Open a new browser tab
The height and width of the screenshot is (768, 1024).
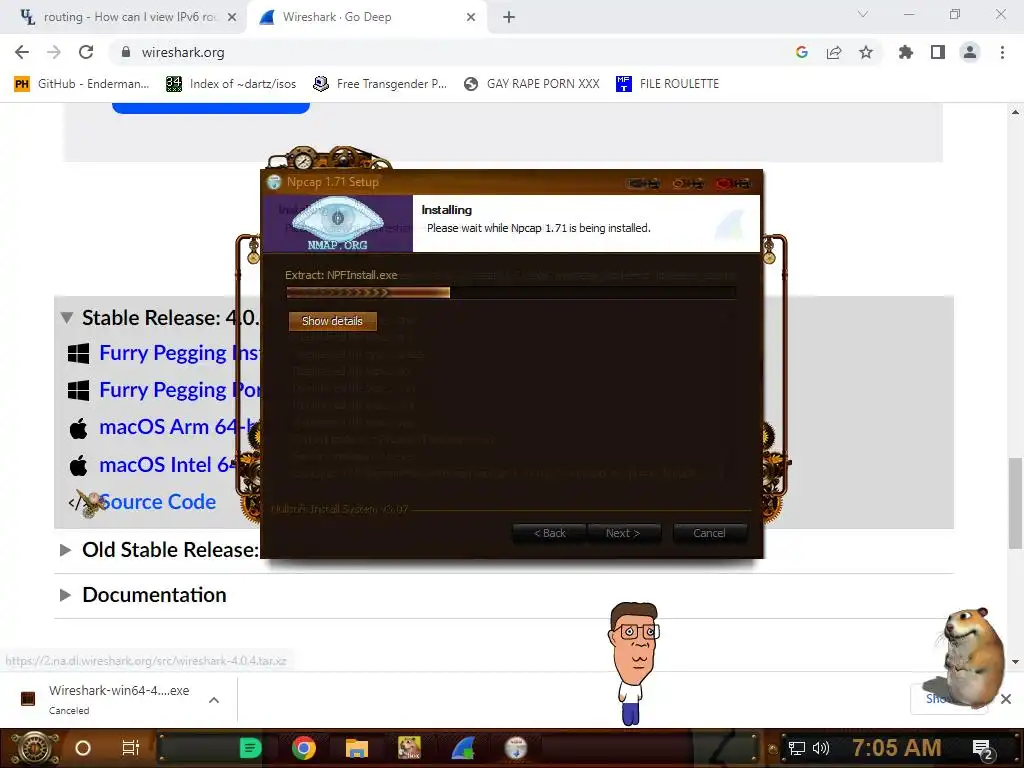tap(509, 17)
